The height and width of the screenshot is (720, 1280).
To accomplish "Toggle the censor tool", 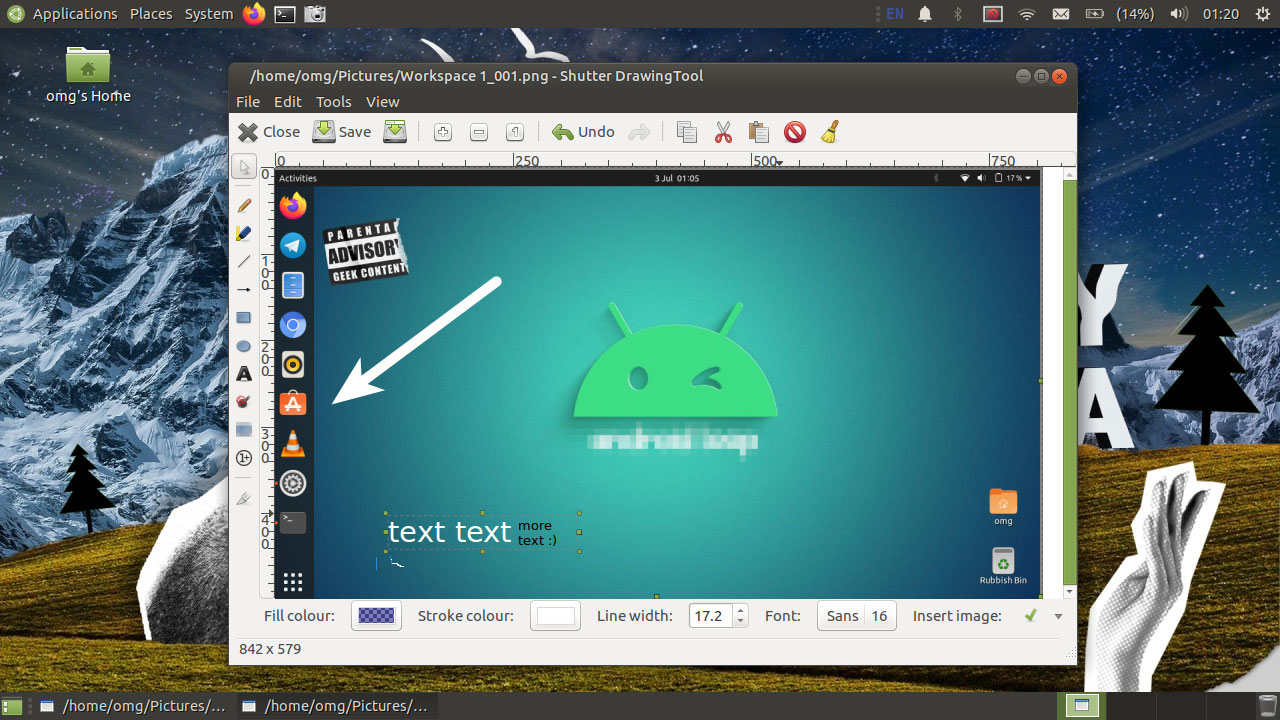I will pyautogui.click(x=243, y=402).
